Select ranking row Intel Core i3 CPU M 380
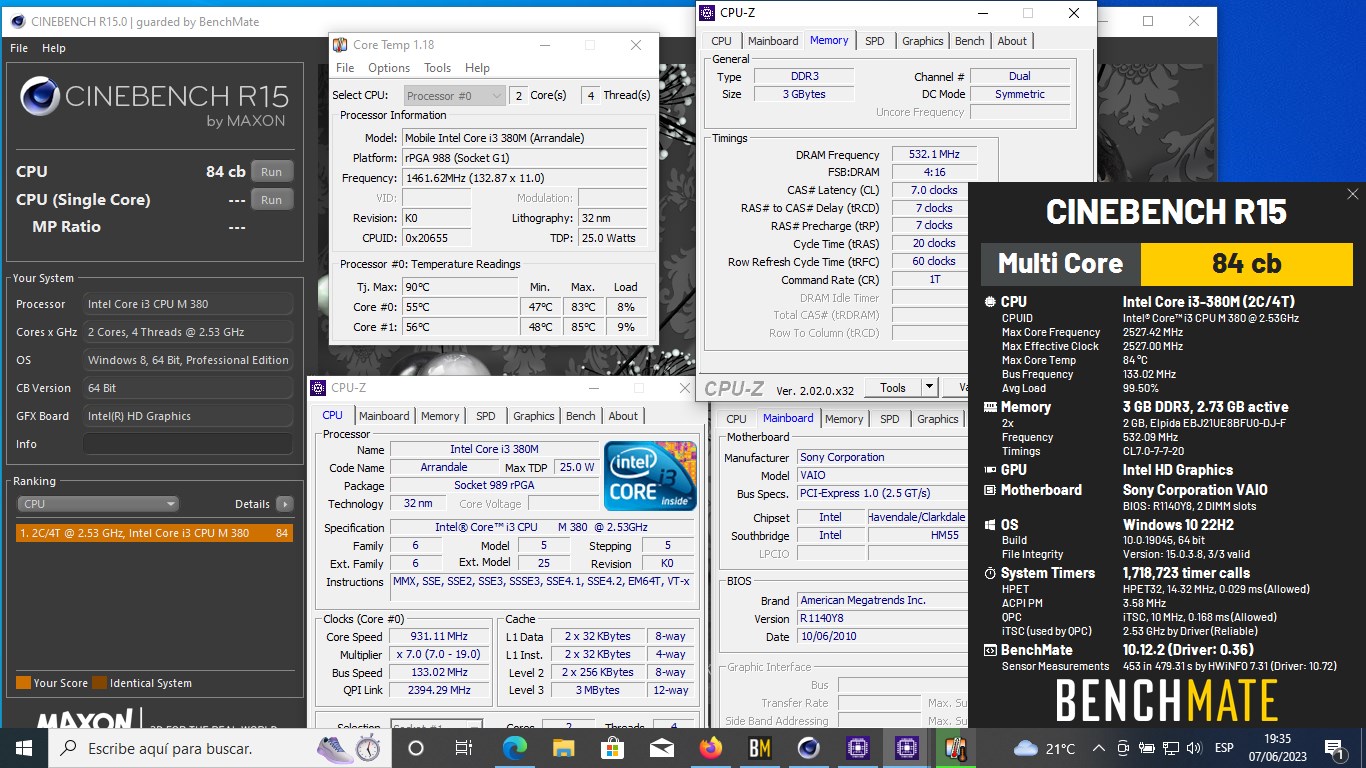The width and height of the screenshot is (1366, 768). 154,533
